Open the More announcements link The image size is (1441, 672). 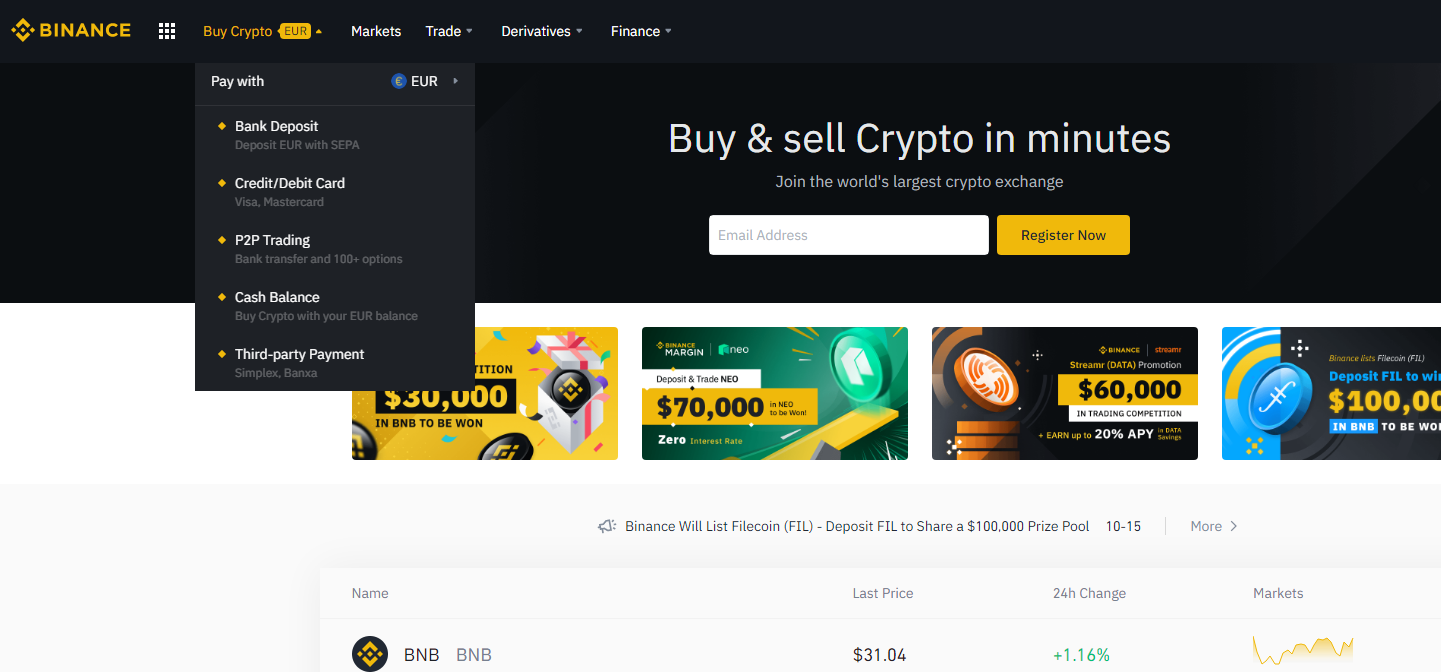(x=1214, y=526)
